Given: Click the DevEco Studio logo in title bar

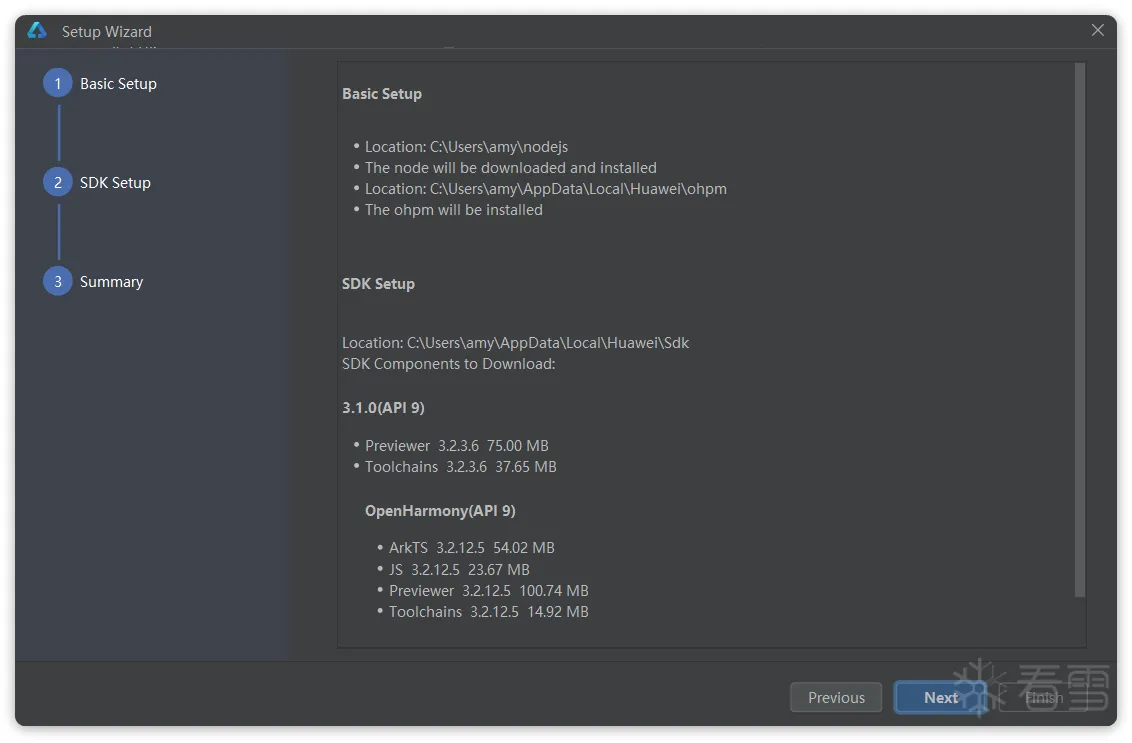Looking at the screenshot, I should click(x=37, y=31).
